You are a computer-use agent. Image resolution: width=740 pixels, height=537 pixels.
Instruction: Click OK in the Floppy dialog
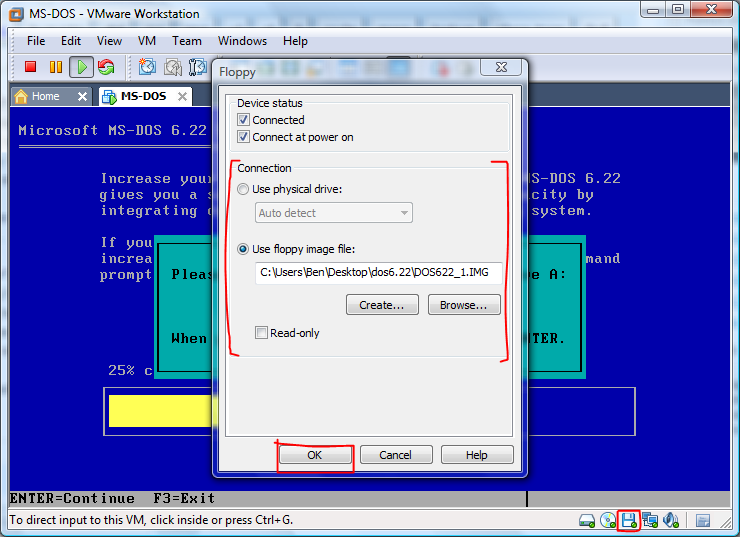315,455
